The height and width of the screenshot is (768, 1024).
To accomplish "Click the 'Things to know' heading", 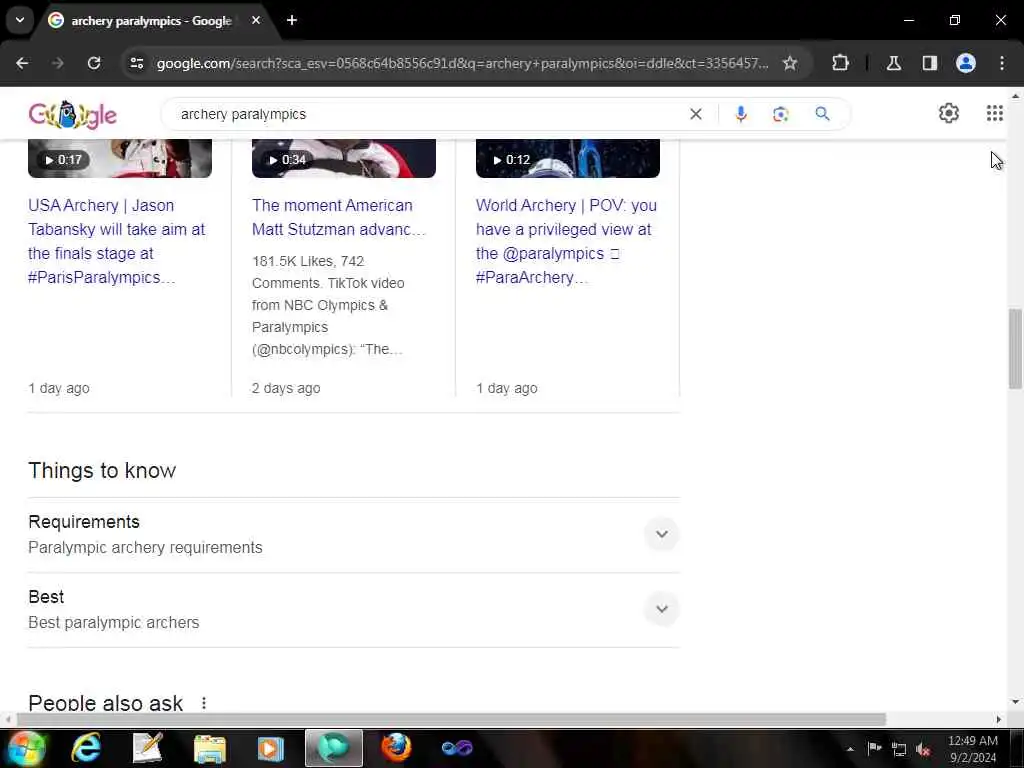I will pos(102,471).
